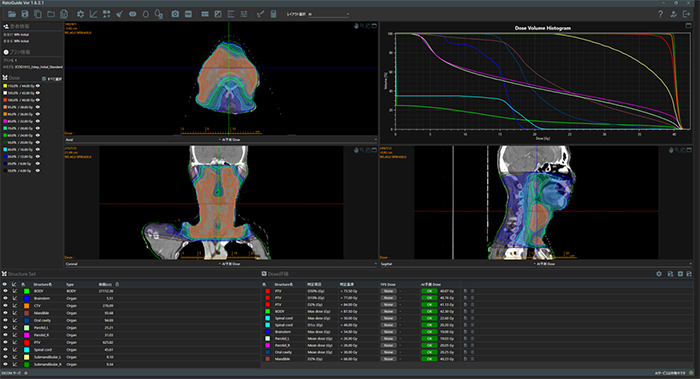700x379 pixels.
Task: Open the calculator tool in toolbar
Action: click(273, 14)
